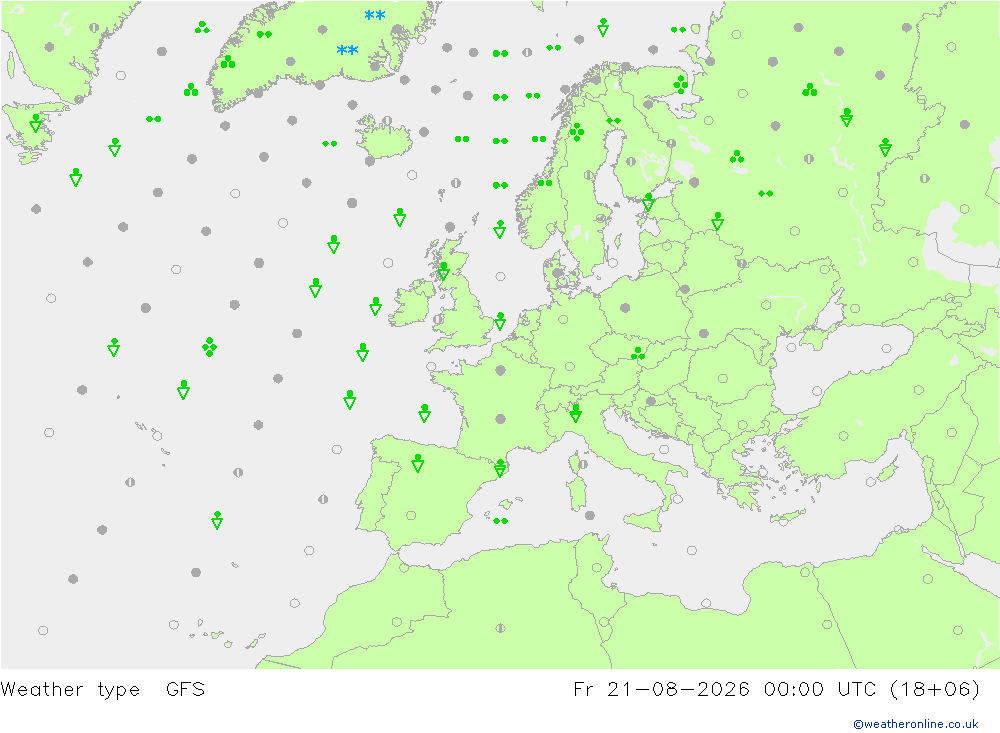Image resolution: width=1000 pixels, height=733 pixels.
Task: Select the four-dot heavy rain symbol in the mid-Atlantic
Action: point(209,347)
